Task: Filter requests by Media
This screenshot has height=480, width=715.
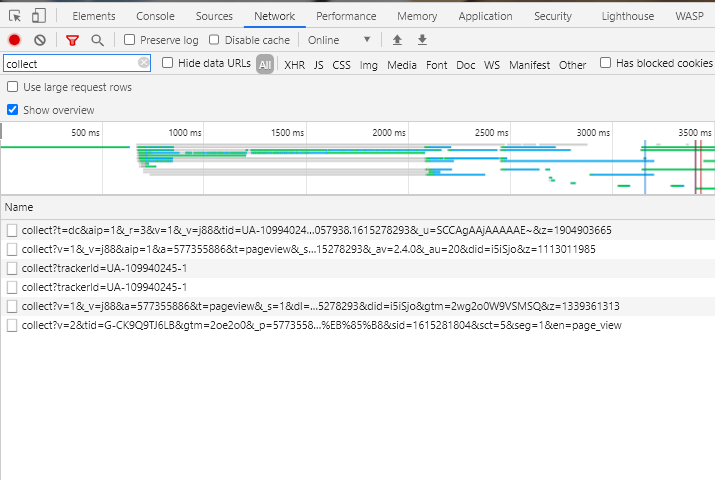Action: 402,65
